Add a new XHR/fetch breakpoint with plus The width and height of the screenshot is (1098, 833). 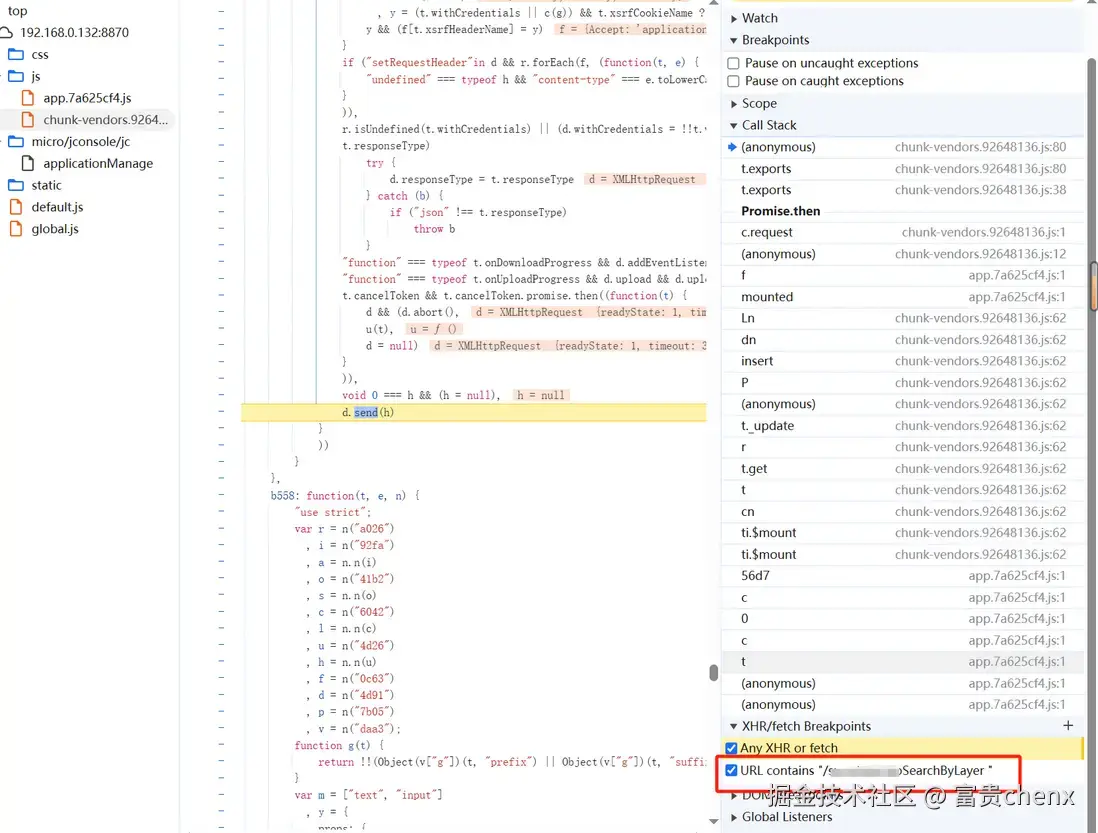[1068, 726]
